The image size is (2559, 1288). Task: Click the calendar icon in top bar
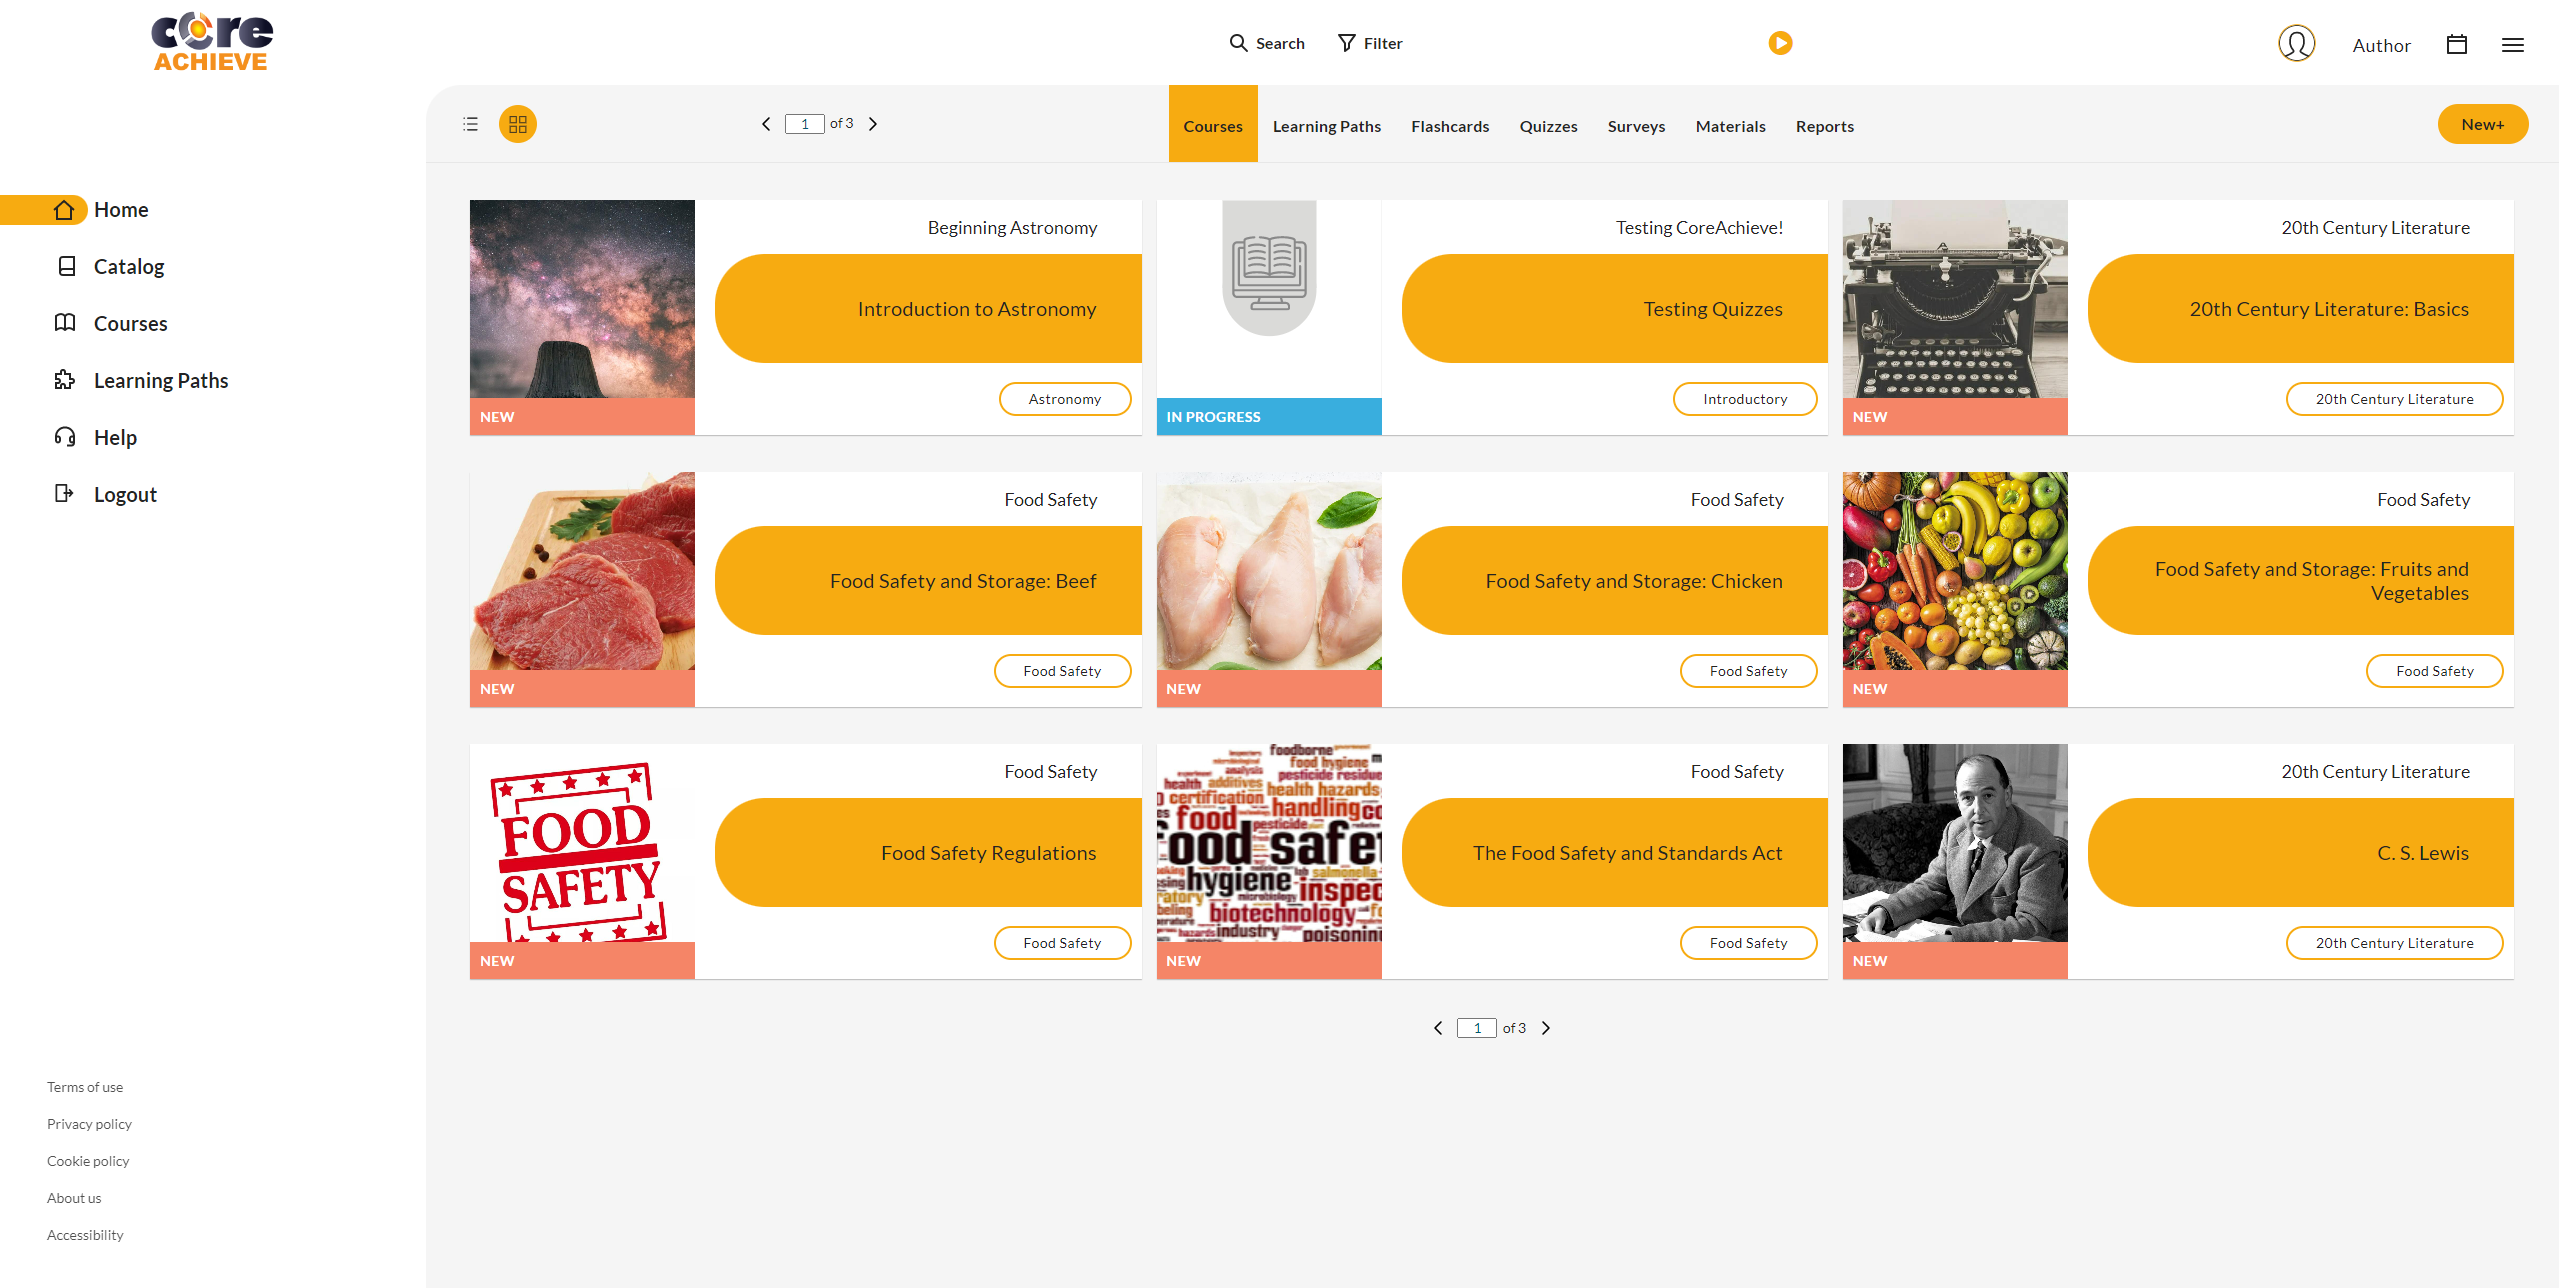point(2457,44)
